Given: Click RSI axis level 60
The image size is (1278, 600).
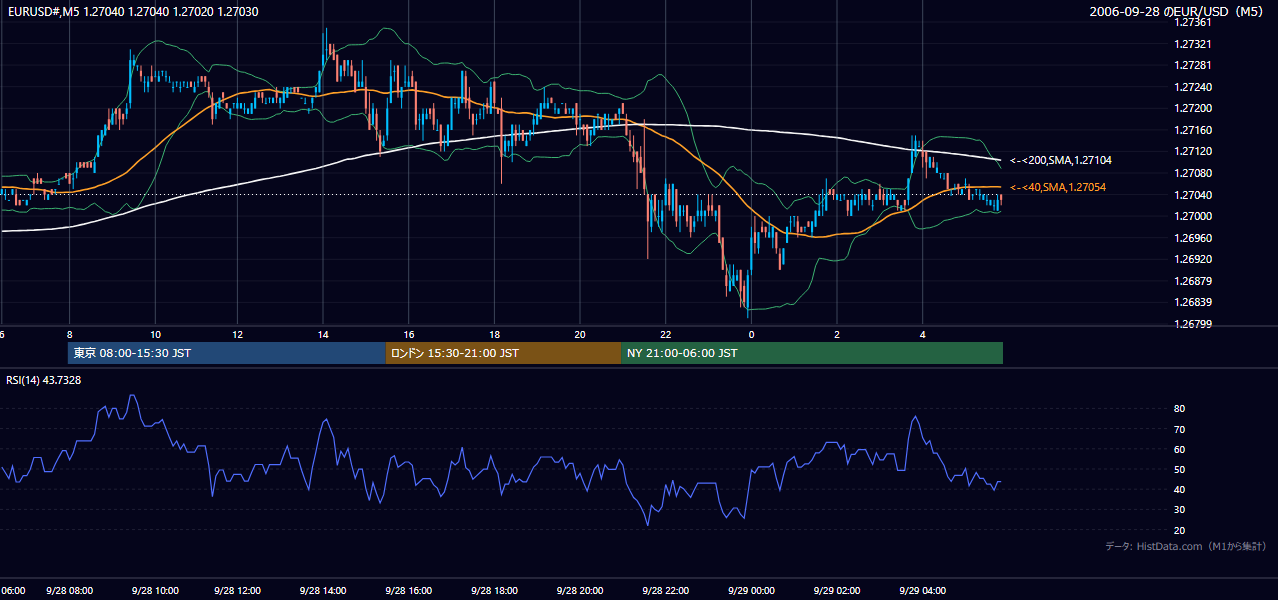Looking at the screenshot, I should (x=1180, y=449).
